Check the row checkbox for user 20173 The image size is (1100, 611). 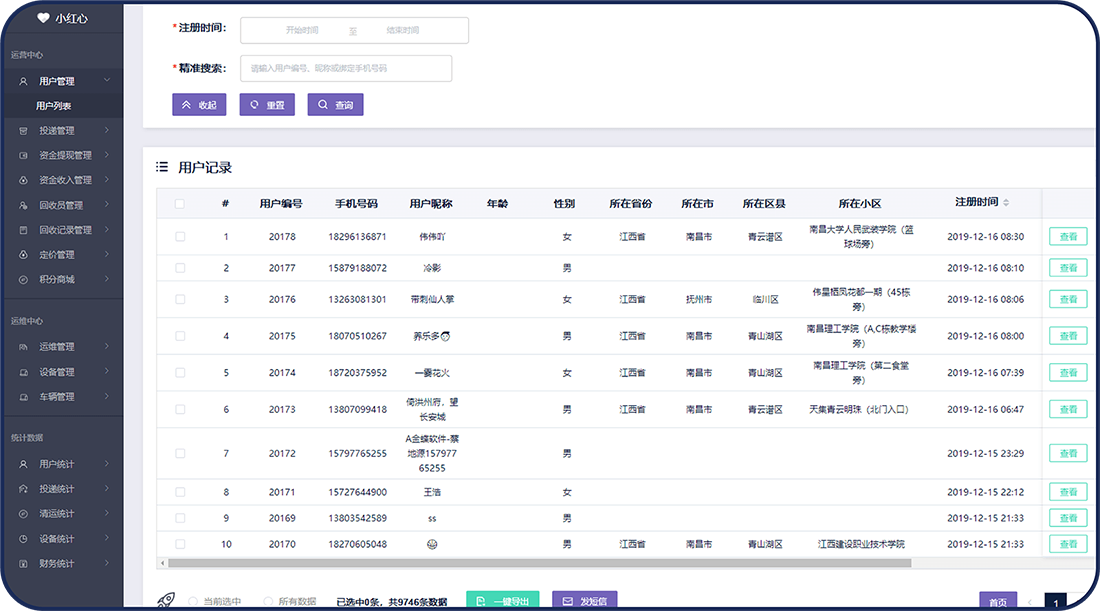tap(180, 409)
